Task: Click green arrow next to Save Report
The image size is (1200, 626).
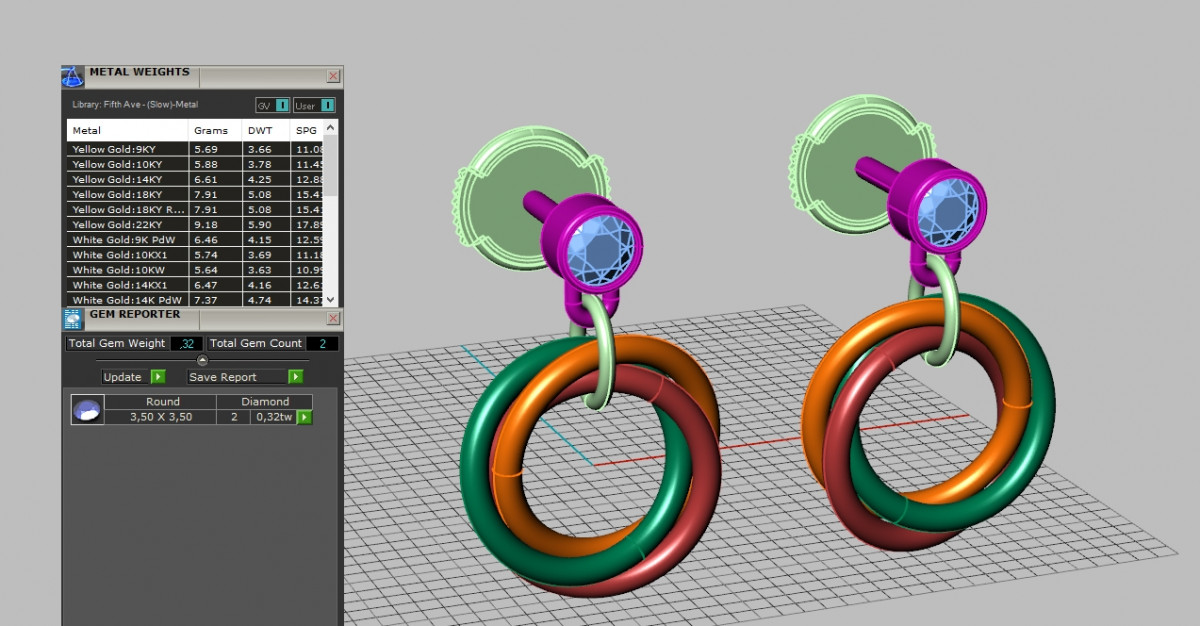Action: coord(295,377)
